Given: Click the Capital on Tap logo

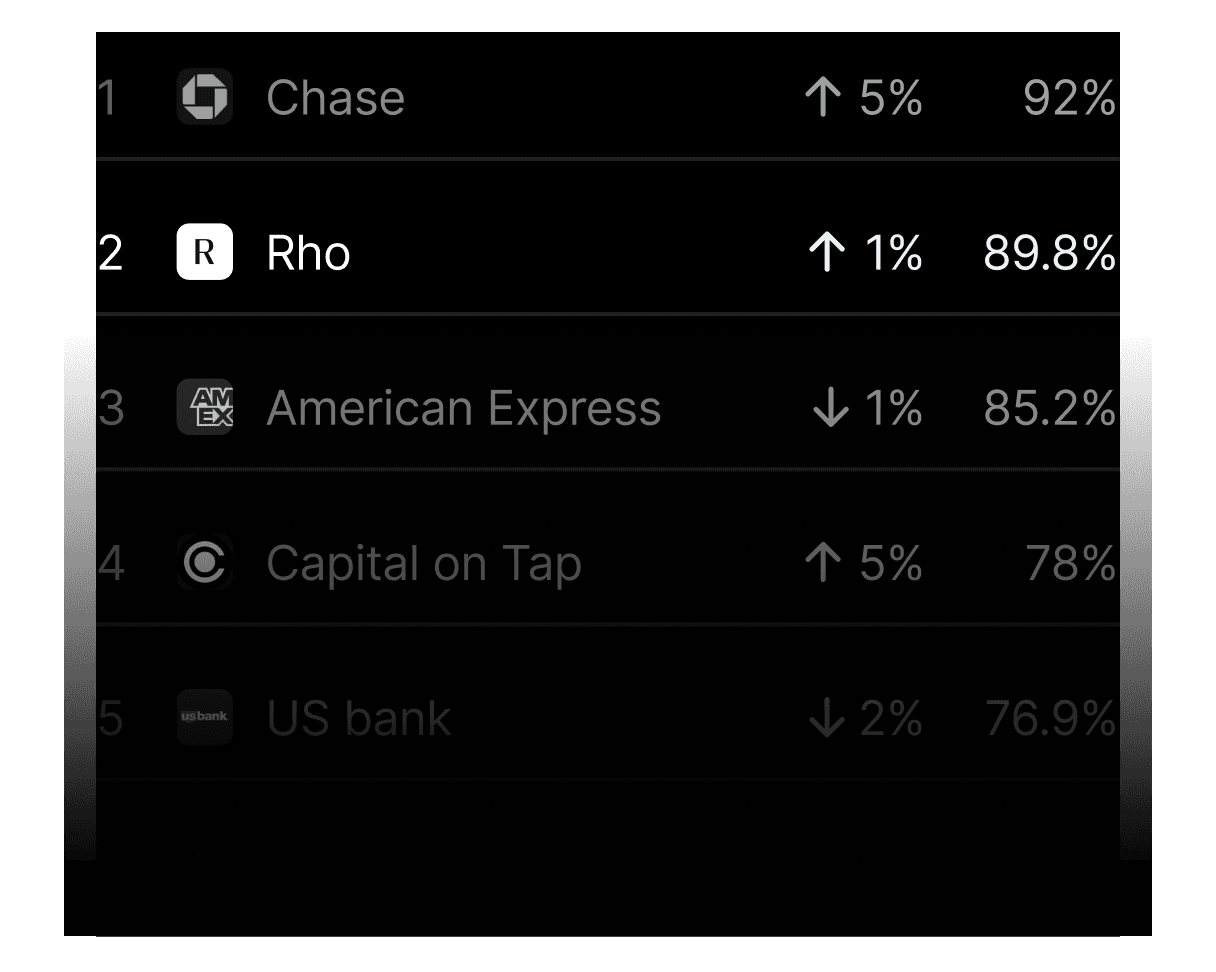Looking at the screenshot, I should pyautogui.click(x=205, y=563).
